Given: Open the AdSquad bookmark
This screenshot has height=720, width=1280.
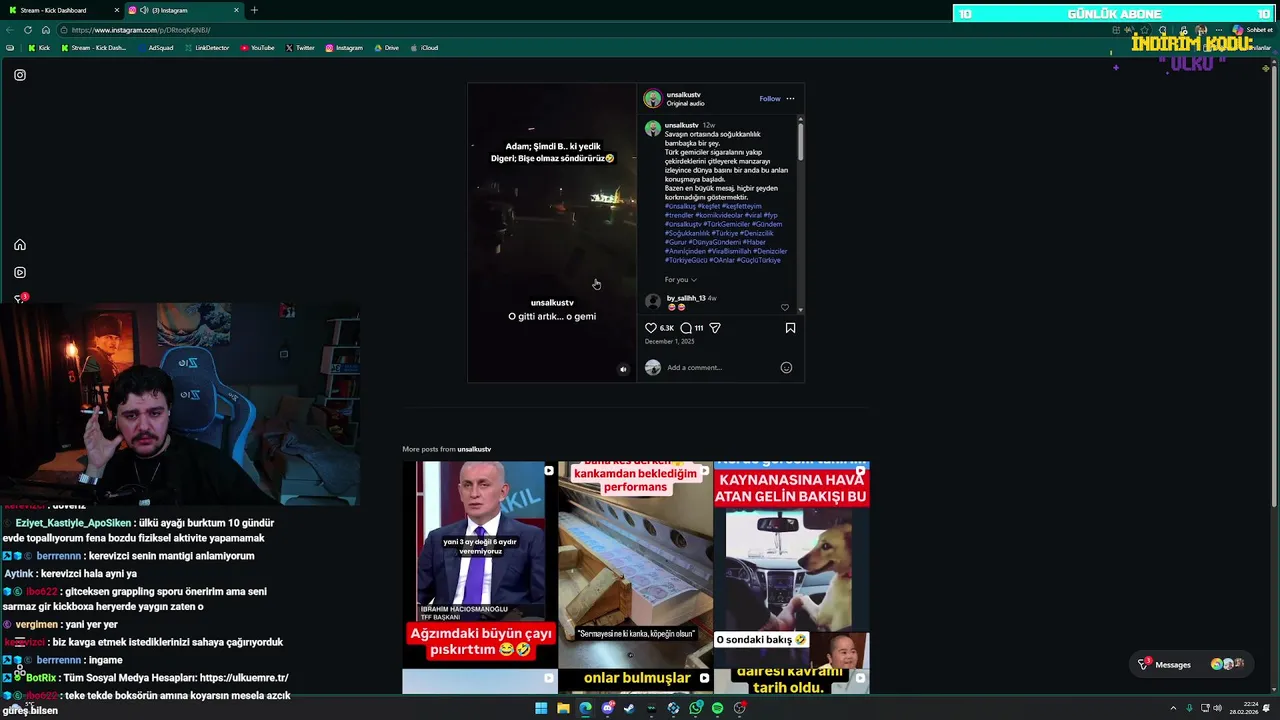Looking at the screenshot, I should (x=155, y=48).
